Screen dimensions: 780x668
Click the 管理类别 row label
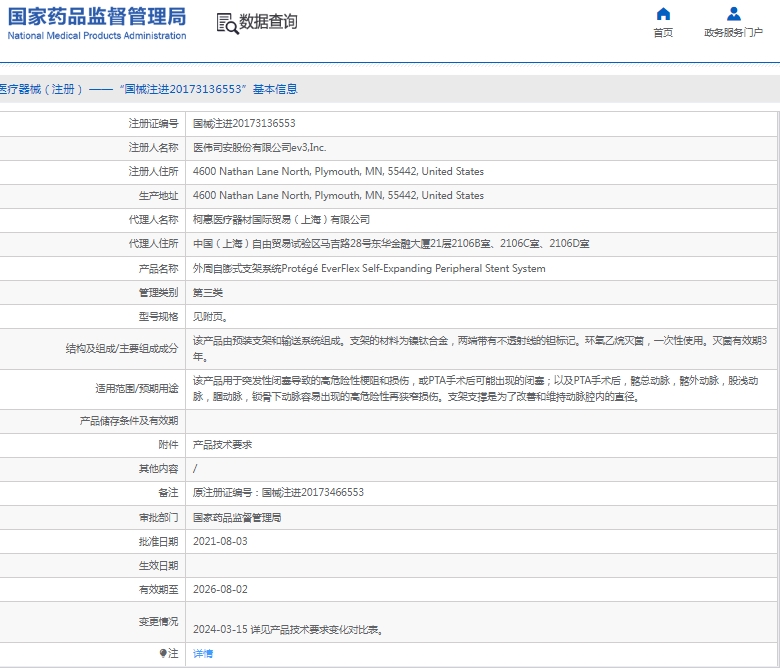[158, 292]
